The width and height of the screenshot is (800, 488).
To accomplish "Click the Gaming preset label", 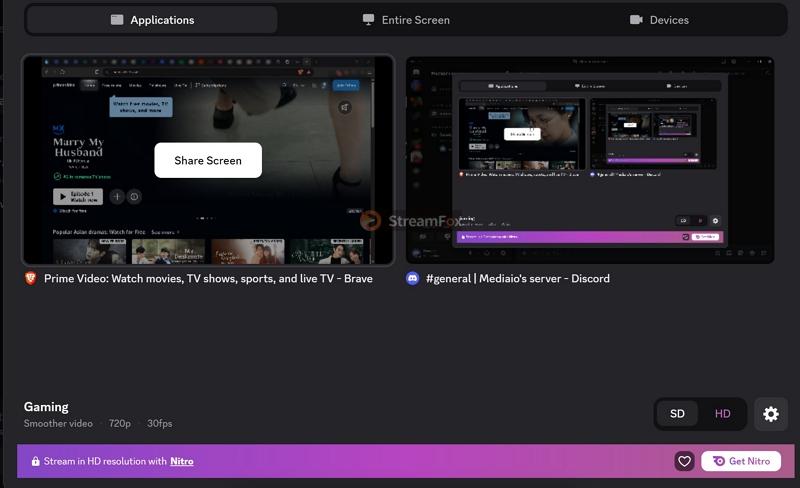I will point(46,407).
